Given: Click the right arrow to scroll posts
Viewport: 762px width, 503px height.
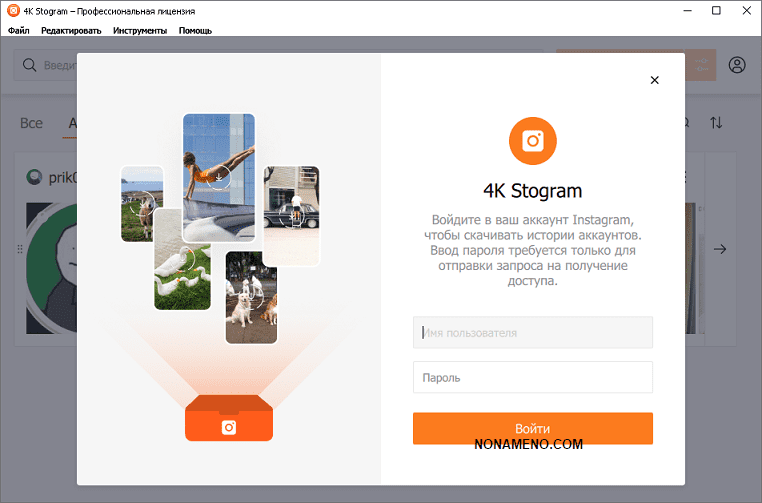Looking at the screenshot, I should click(x=719, y=249).
